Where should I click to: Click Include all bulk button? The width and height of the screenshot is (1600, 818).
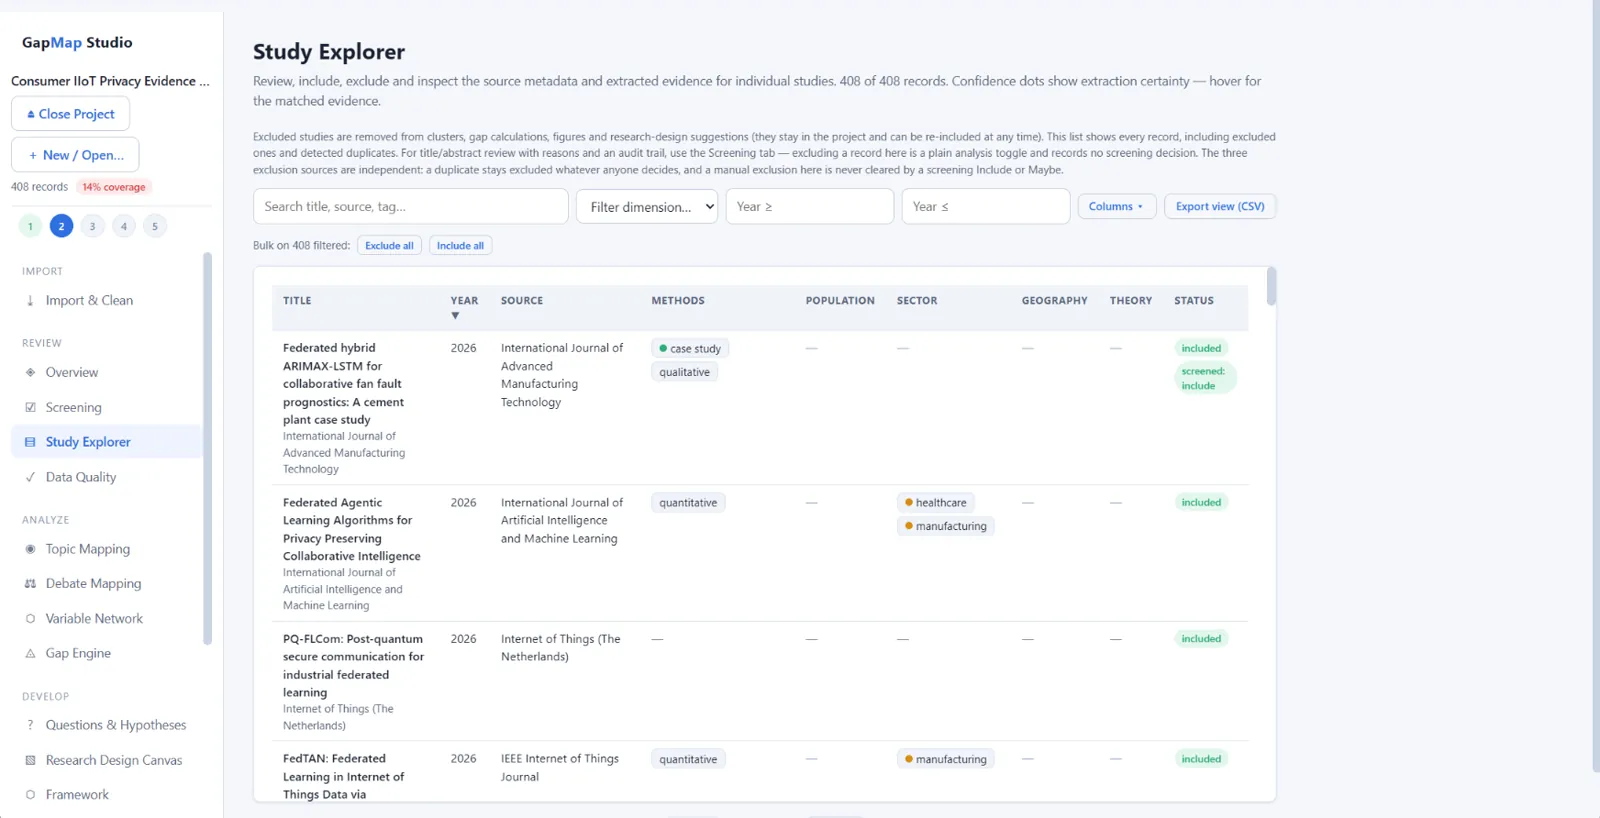pyautogui.click(x=460, y=246)
